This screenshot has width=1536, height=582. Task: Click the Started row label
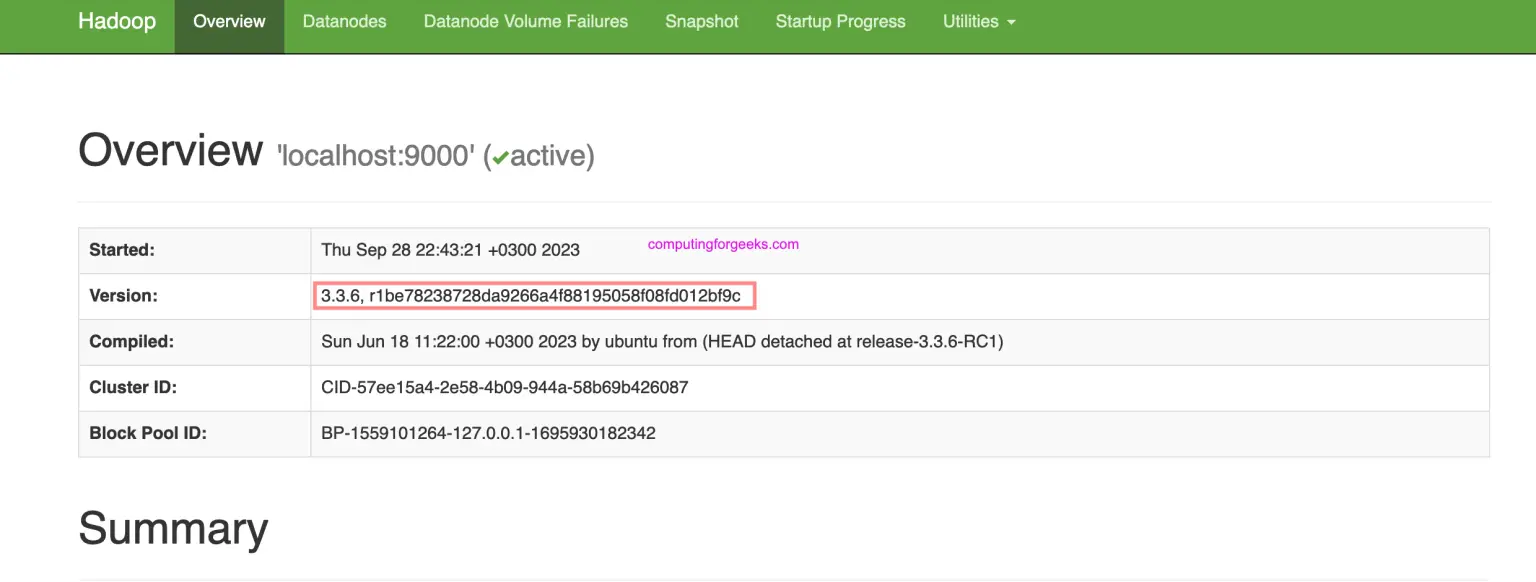coord(122,250)
